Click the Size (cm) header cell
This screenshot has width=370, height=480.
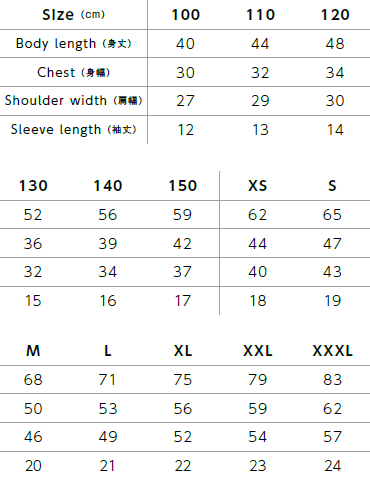pos(73,15)
